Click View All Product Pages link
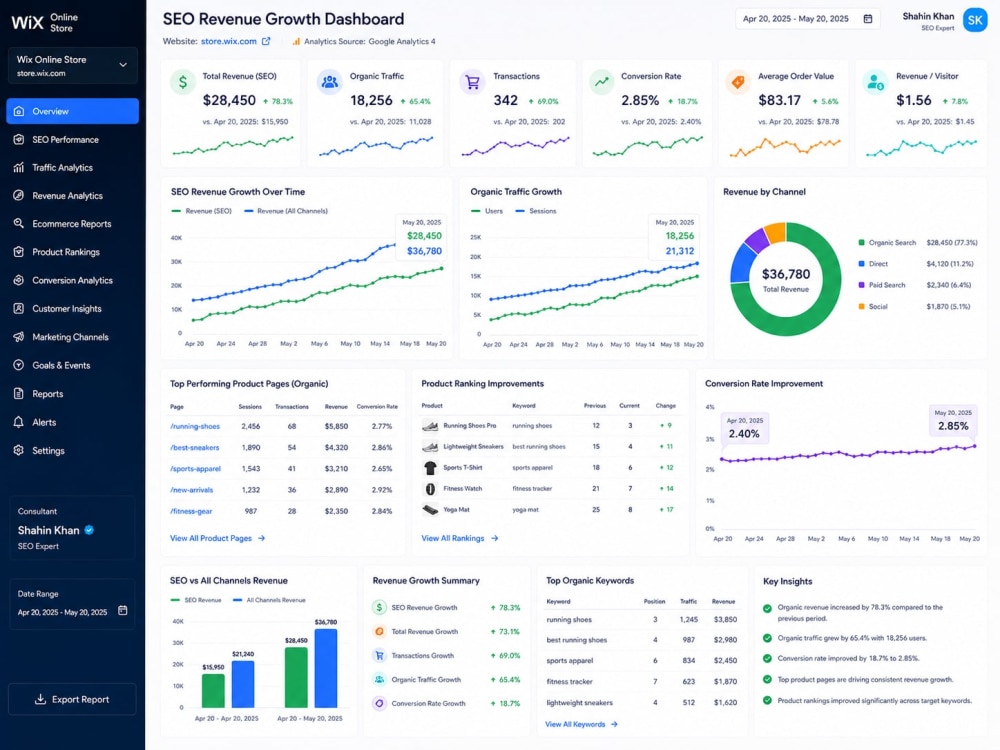Image resolution: width=1000 pixels, height=750 pixels. pyautogui.click(x=217, y=538)
